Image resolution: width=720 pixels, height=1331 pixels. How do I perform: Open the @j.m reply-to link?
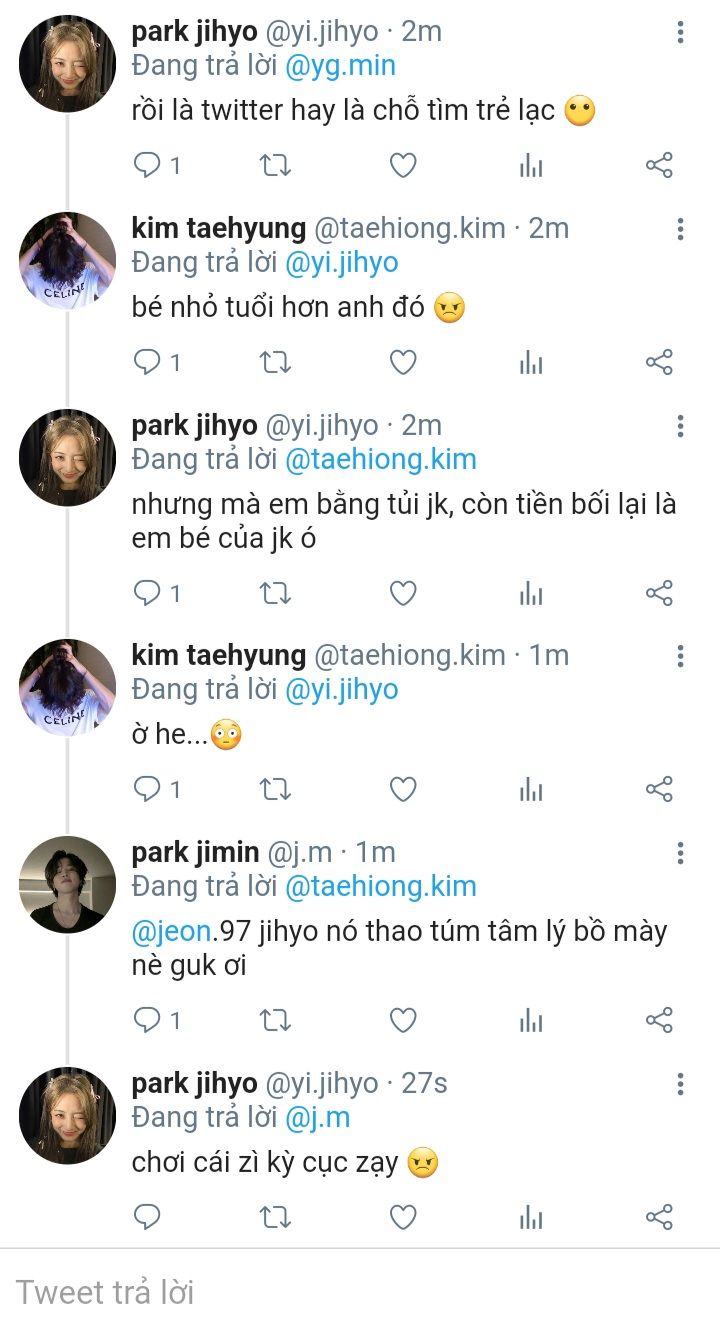(x=318, y=1117)
